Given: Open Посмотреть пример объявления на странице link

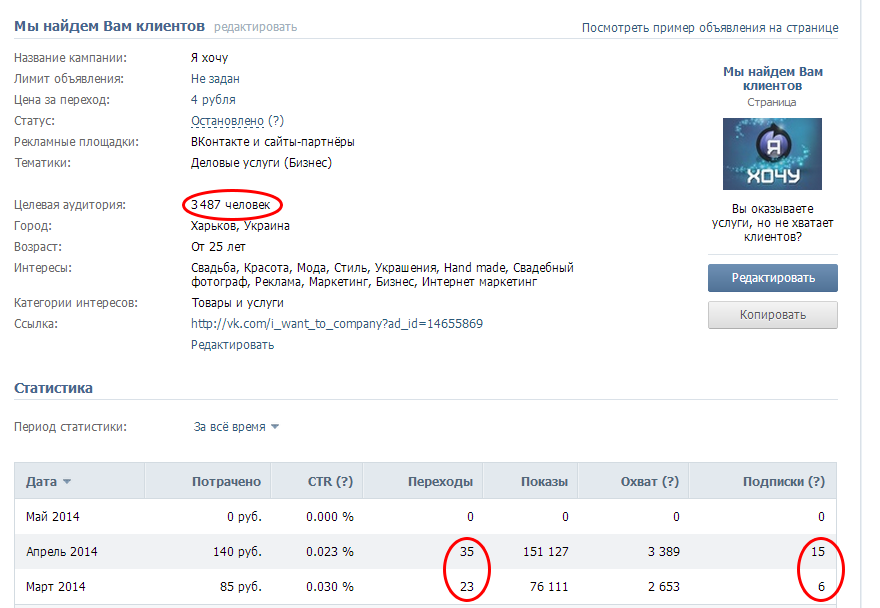Looking at the screenshot, I should [710, 28].
